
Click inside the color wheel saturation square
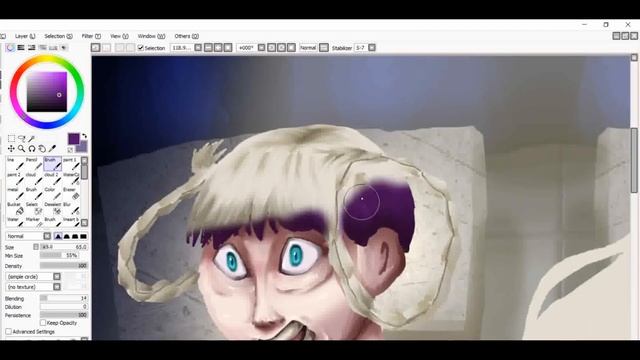pos(47,92)
